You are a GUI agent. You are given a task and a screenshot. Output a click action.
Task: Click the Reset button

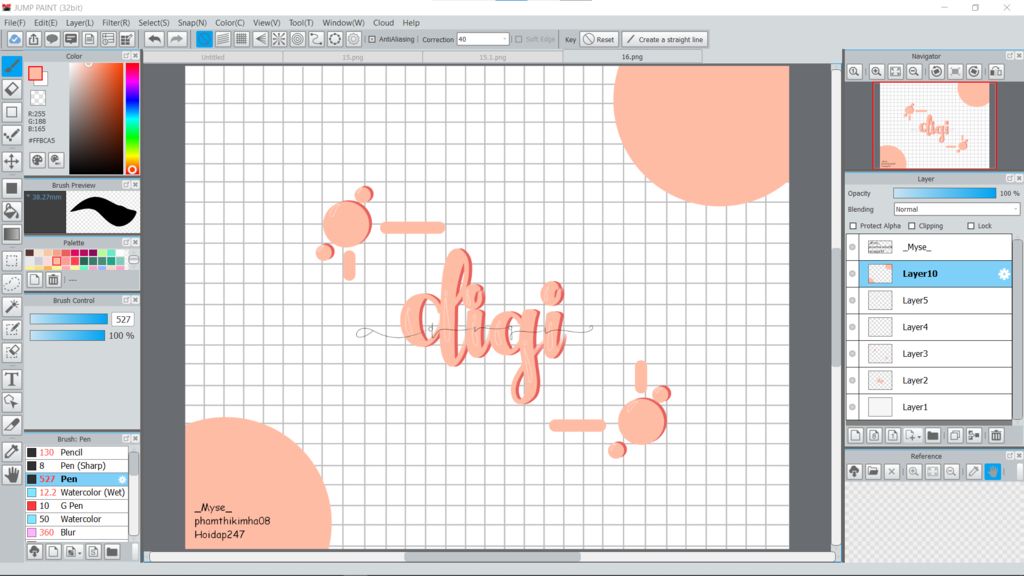point(599,39)
